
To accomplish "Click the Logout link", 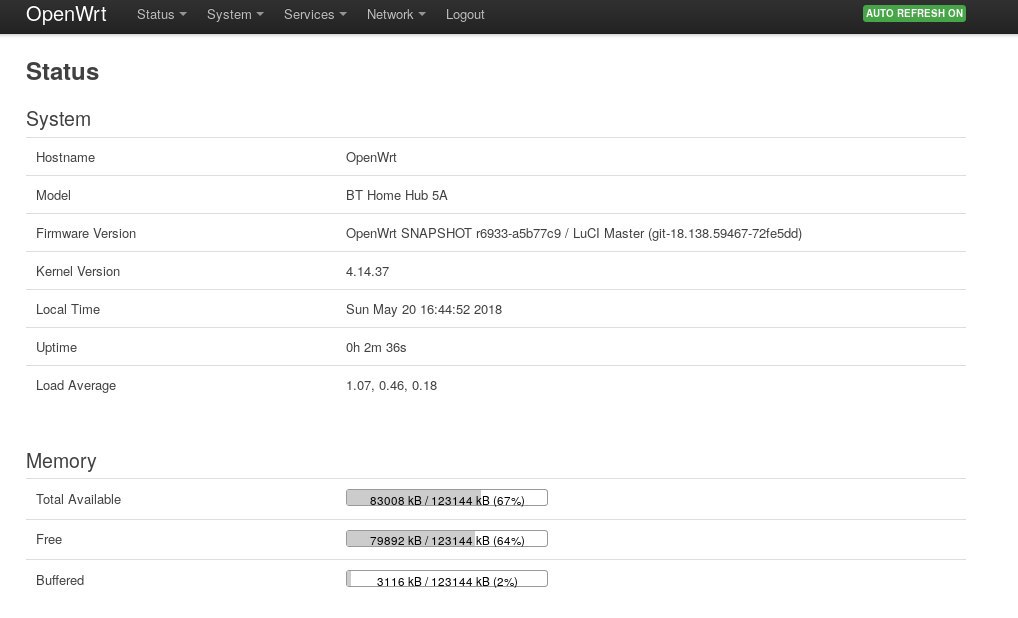I will click(465, 14).
